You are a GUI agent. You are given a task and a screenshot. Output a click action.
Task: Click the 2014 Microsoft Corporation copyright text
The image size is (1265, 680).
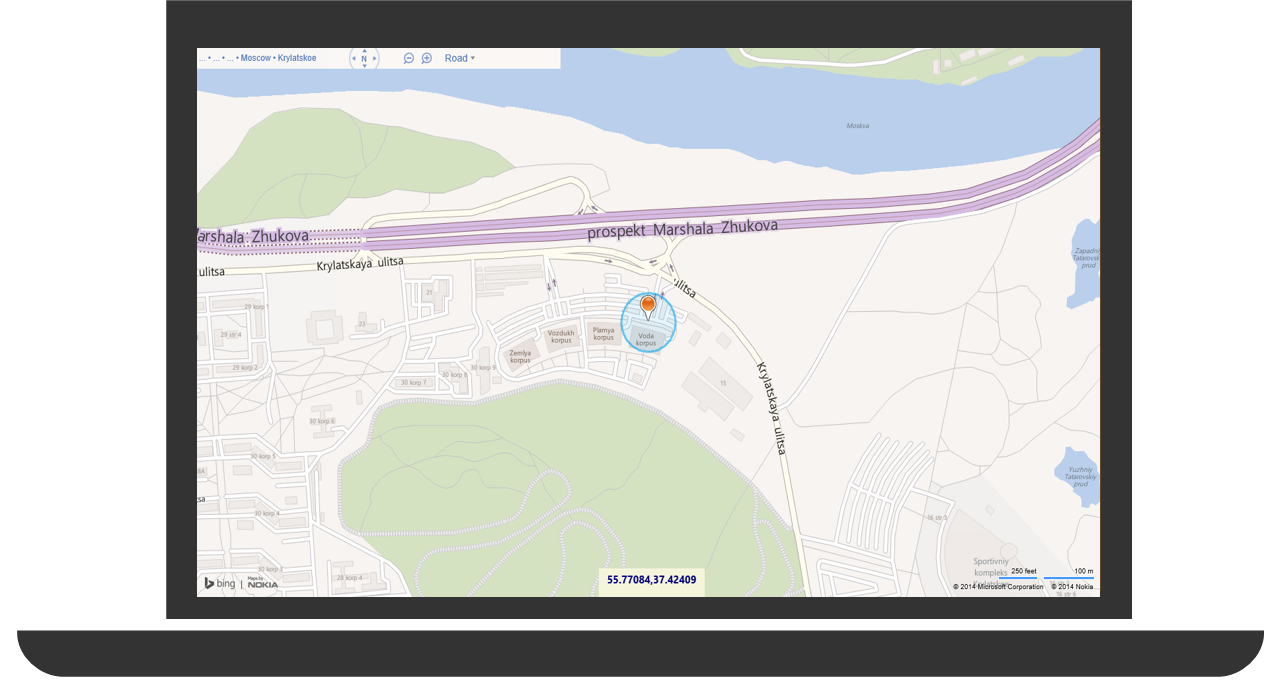coord(998,587)
